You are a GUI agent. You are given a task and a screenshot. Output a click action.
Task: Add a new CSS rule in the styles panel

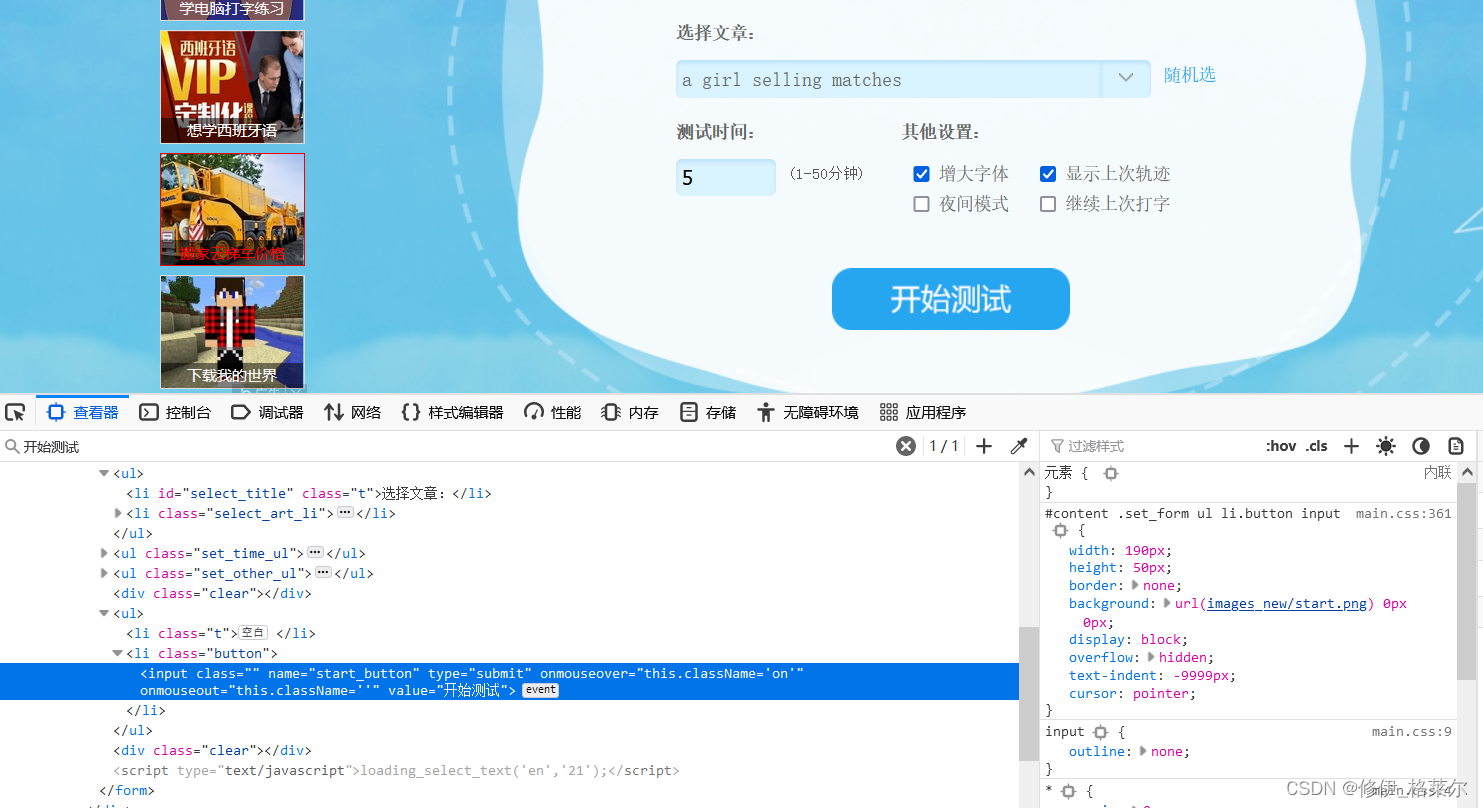1351,446
